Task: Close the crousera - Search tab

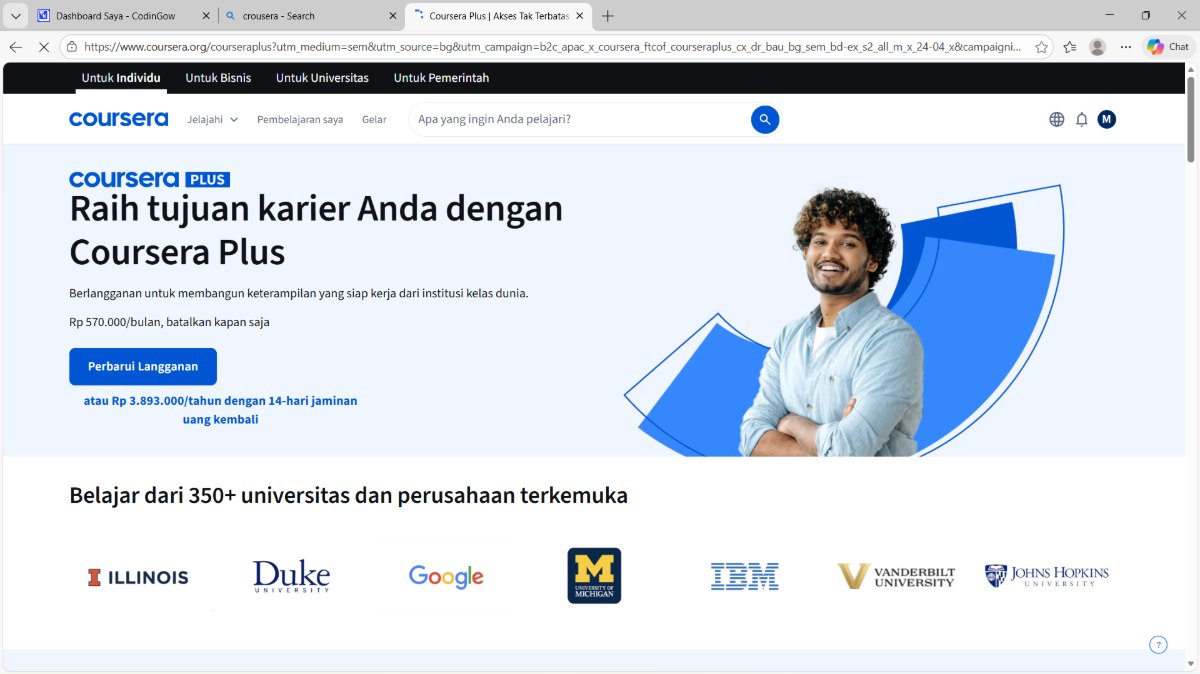Action: [x=391, y=16]
